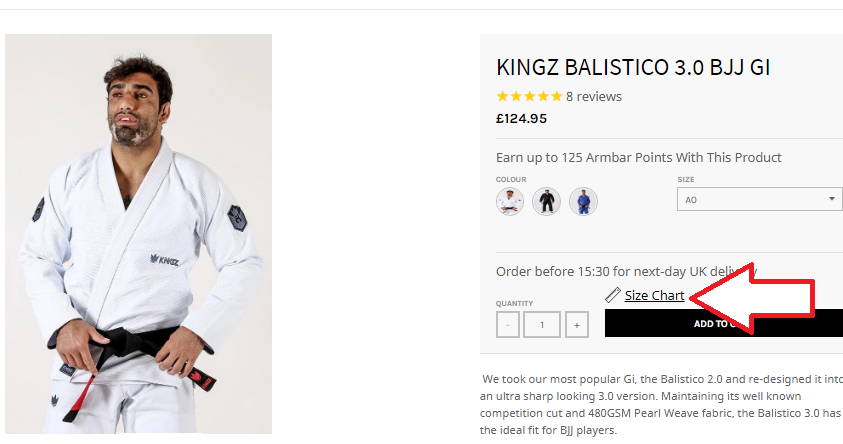Click the Kingz Balistico 3.0 BJJ Gi title
843x444 pixels.
point(633,68)
